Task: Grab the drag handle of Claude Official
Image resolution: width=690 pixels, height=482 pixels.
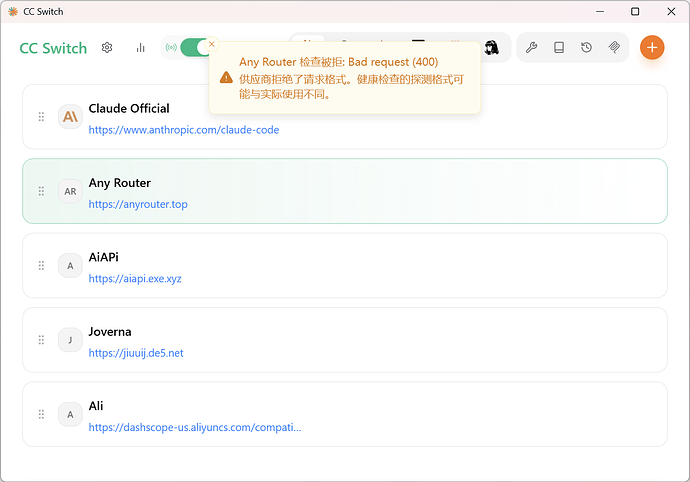Action: click(x=41, y=117)
